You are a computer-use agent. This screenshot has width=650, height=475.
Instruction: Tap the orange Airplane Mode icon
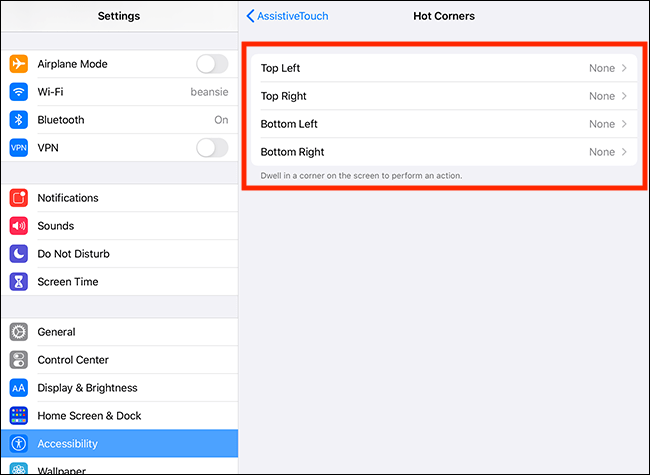19,64
